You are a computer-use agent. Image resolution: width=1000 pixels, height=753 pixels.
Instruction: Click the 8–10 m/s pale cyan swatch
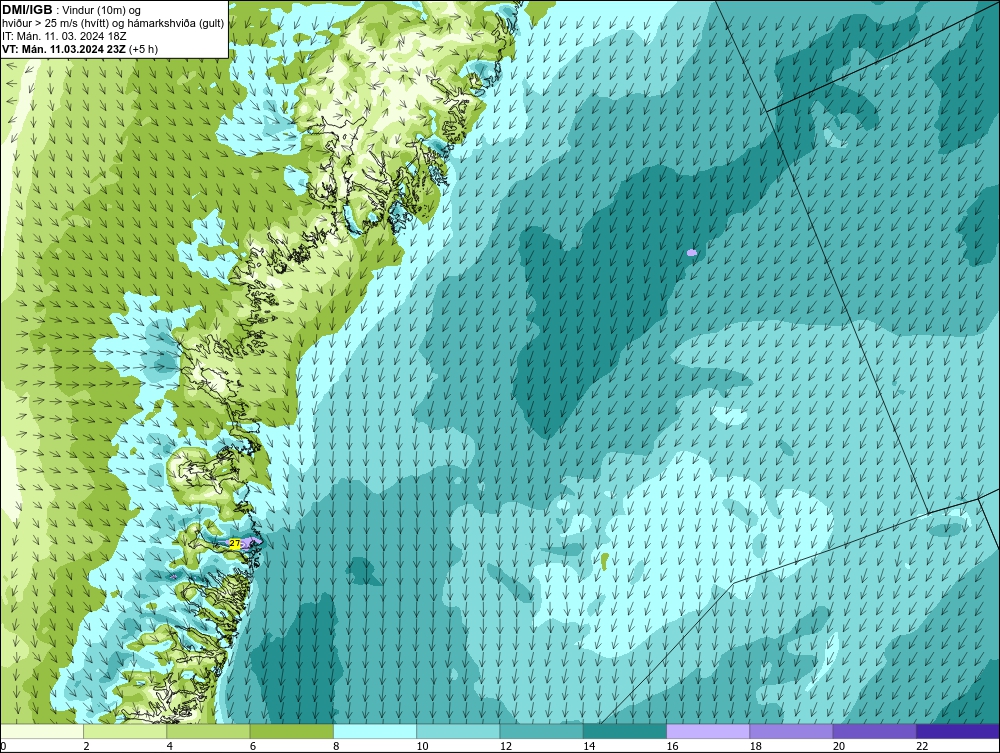(375, 731)
